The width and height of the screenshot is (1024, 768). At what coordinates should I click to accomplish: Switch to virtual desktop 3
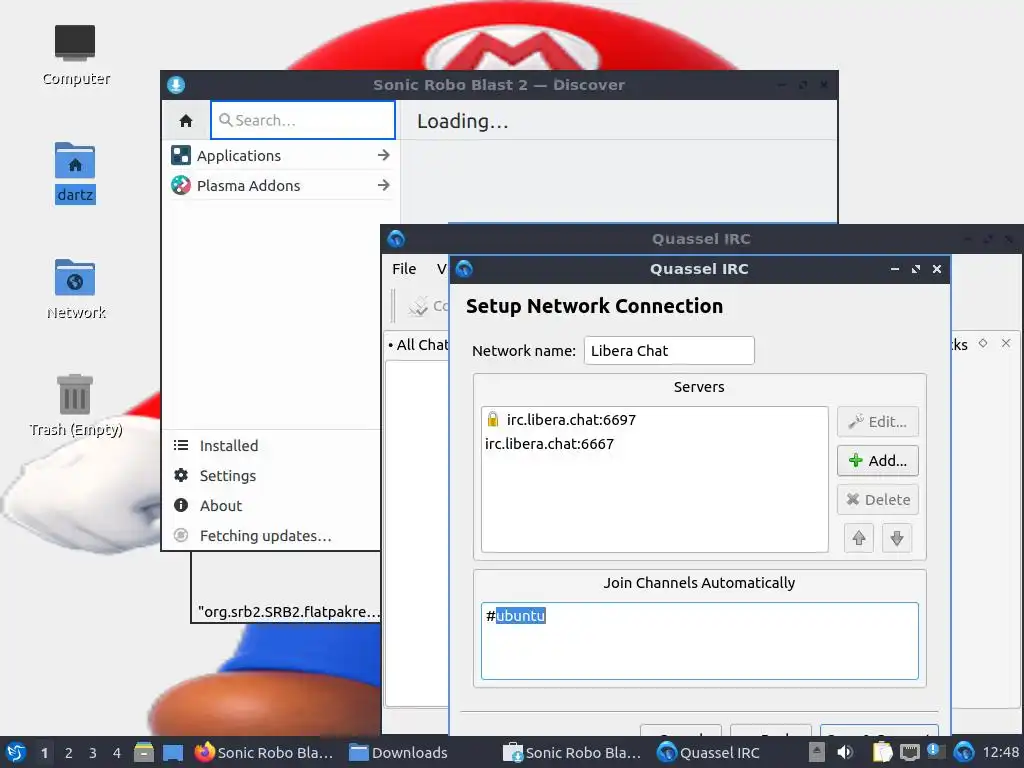pos(93,753)
